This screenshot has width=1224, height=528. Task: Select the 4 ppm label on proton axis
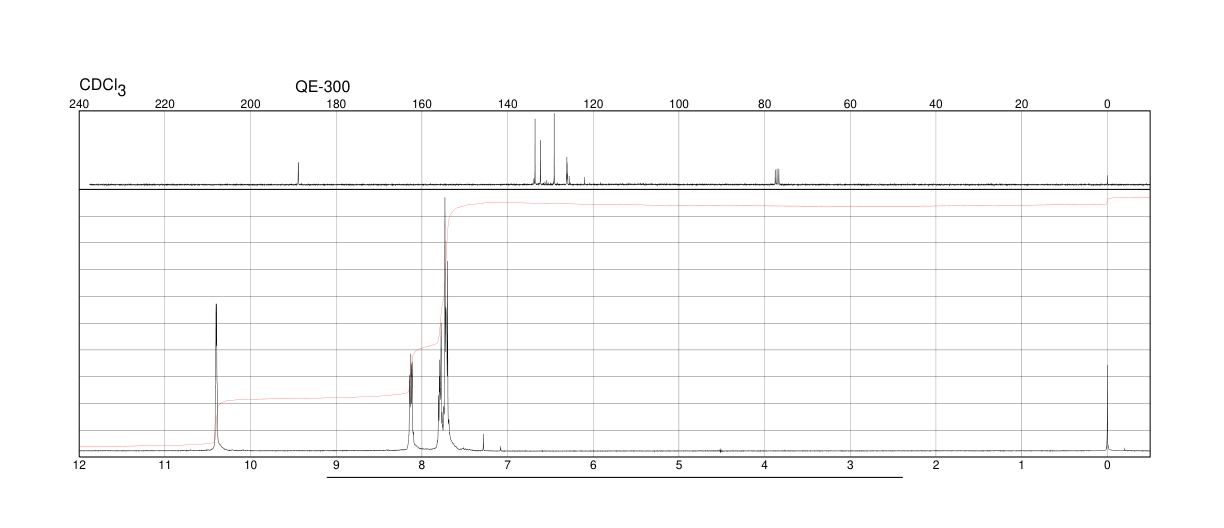click(764, 465)
